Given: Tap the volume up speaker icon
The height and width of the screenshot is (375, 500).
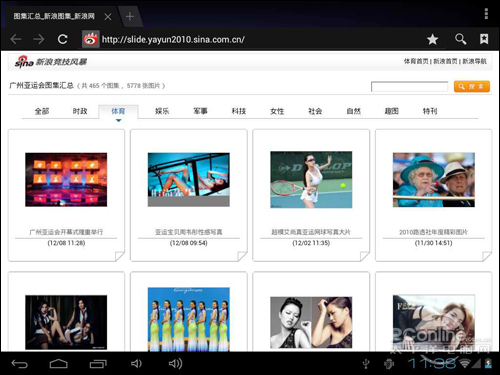Looking at the screenshot, I should click(x=175, y=363).
